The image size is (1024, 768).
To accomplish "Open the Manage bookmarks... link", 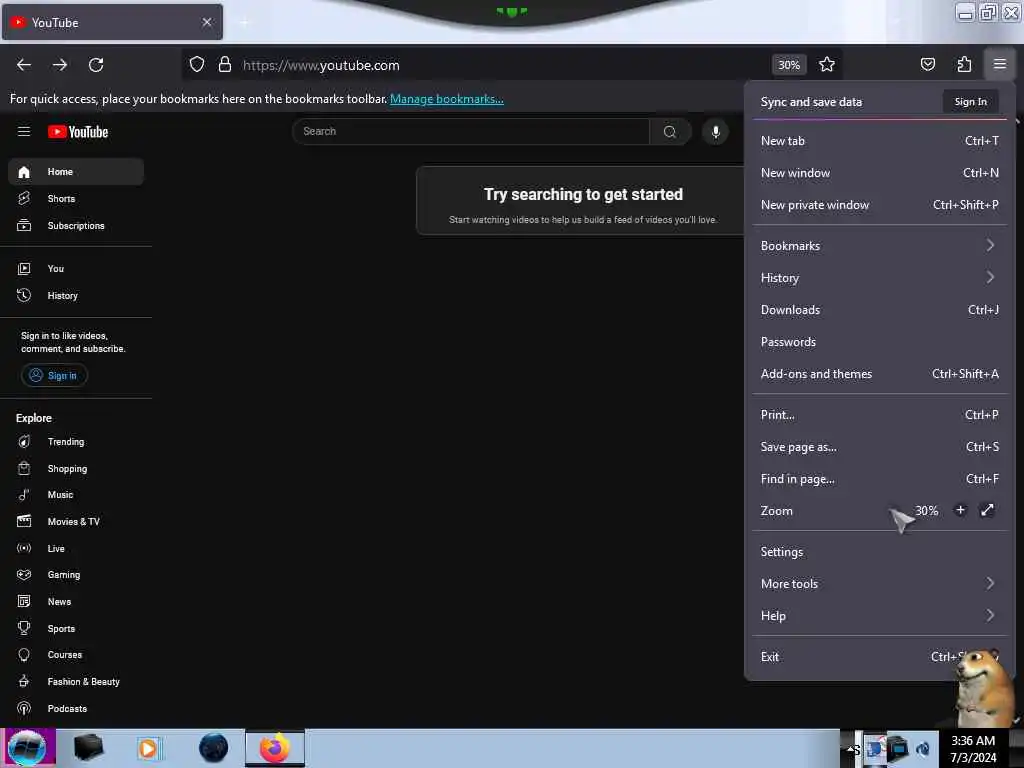I will tap(447, 99).
